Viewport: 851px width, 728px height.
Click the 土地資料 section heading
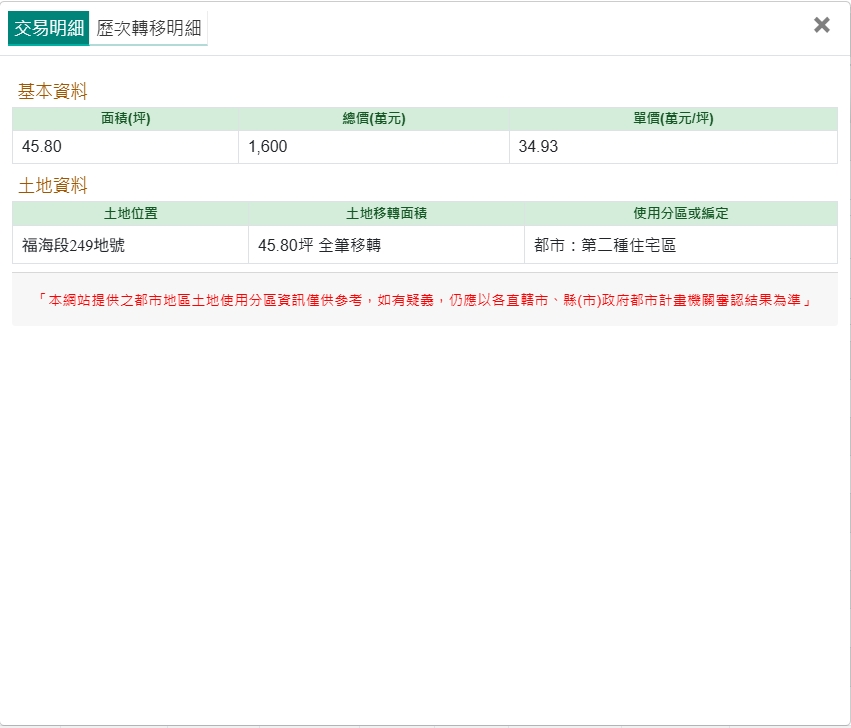[x=52, y=185]
